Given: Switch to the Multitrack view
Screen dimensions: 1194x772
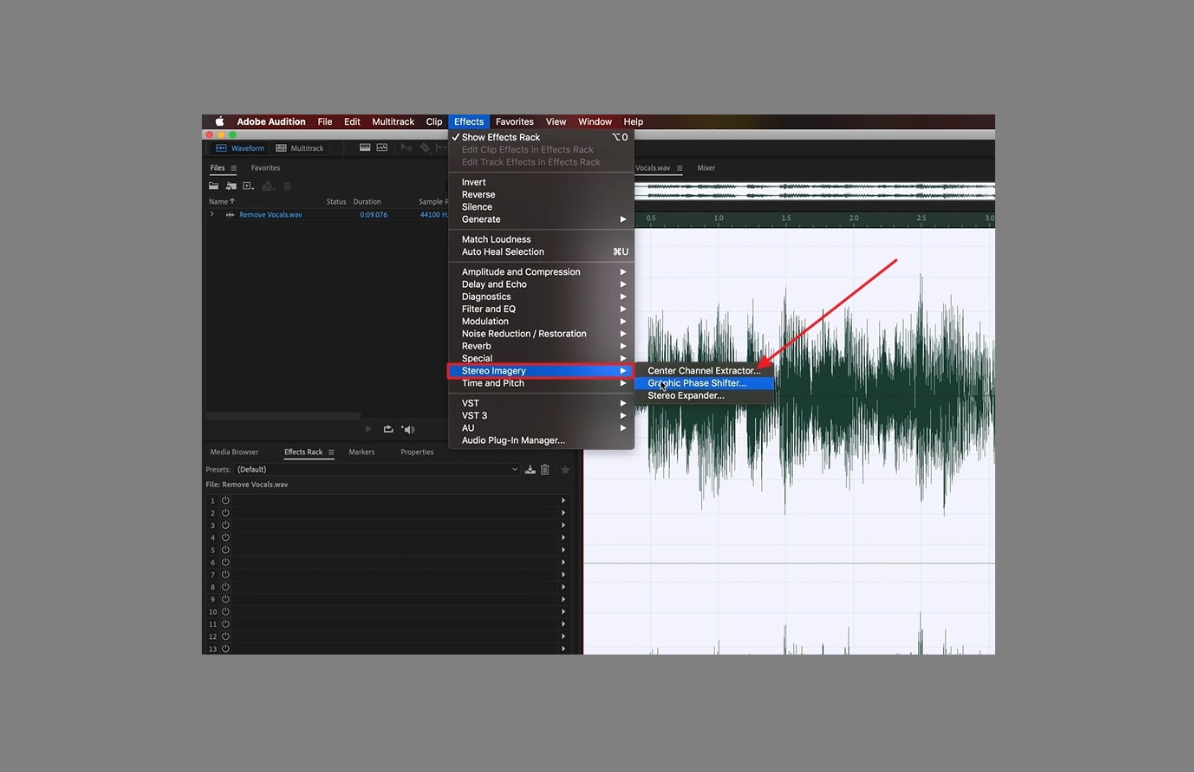Looking at the screenshot, I should tap(300, 148).
